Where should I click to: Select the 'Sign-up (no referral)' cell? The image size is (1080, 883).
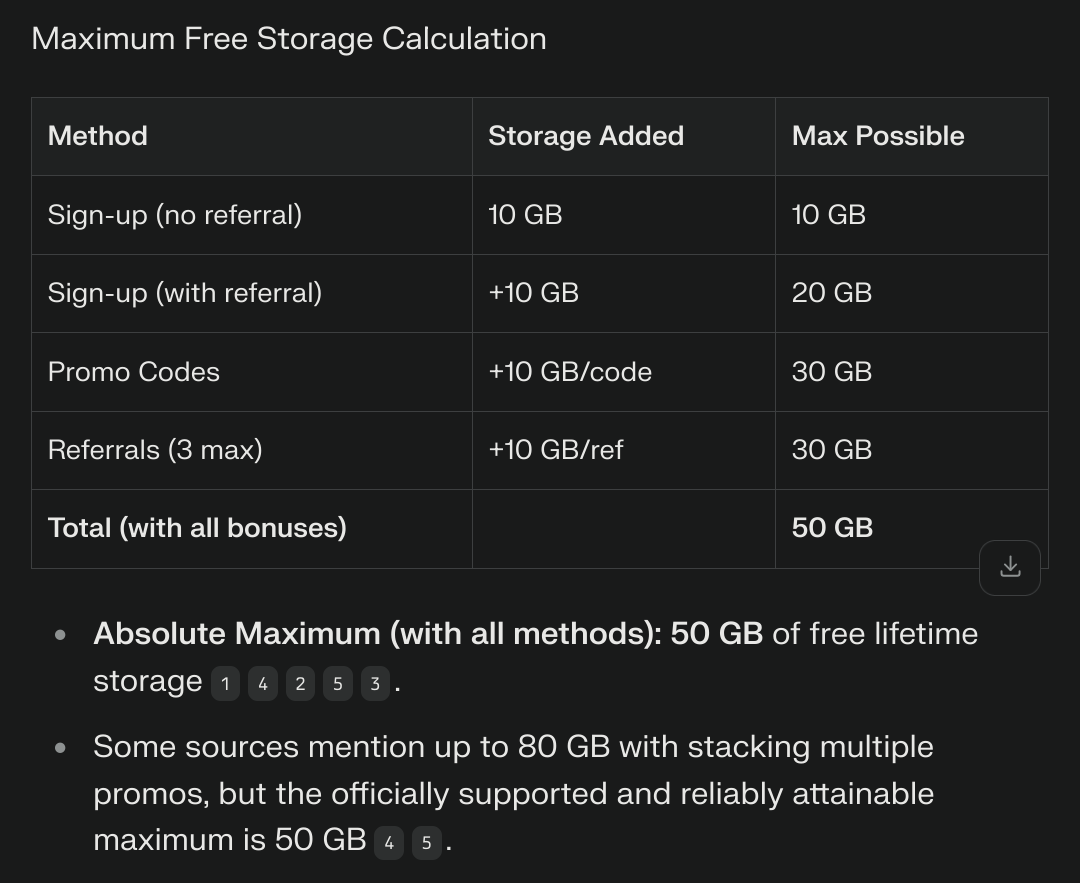click(174, 214)
